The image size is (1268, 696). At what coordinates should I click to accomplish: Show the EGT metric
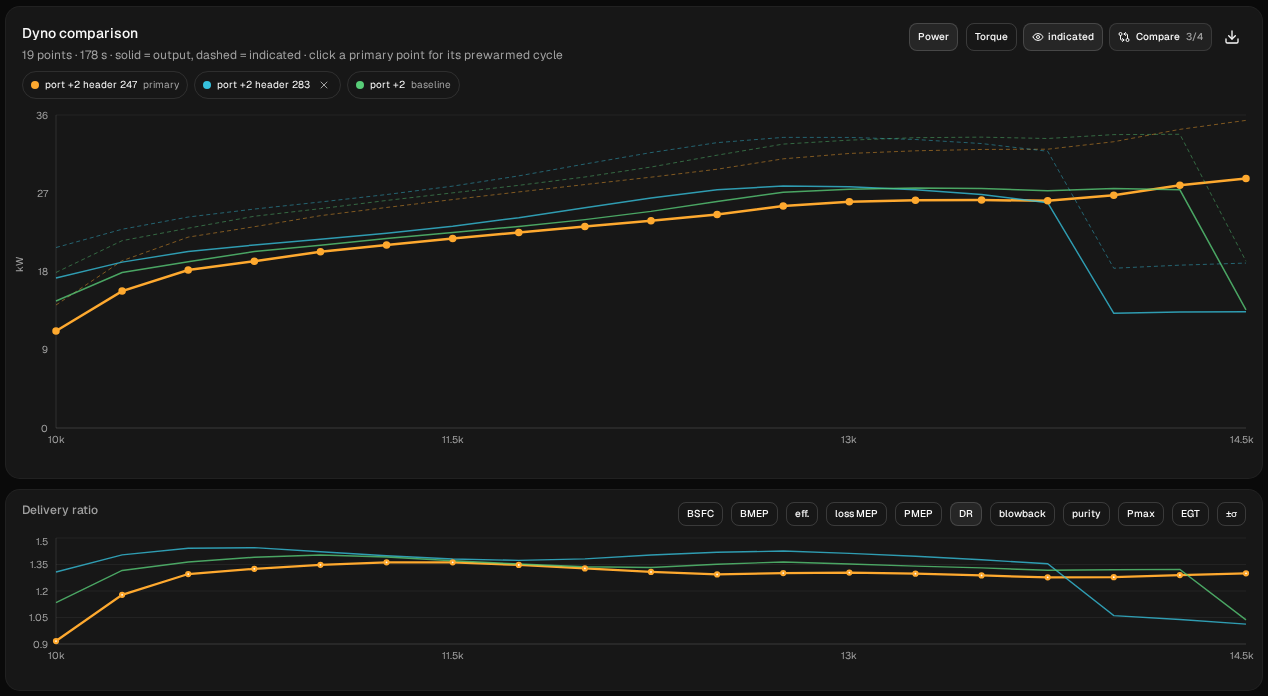pos(1190,514)
